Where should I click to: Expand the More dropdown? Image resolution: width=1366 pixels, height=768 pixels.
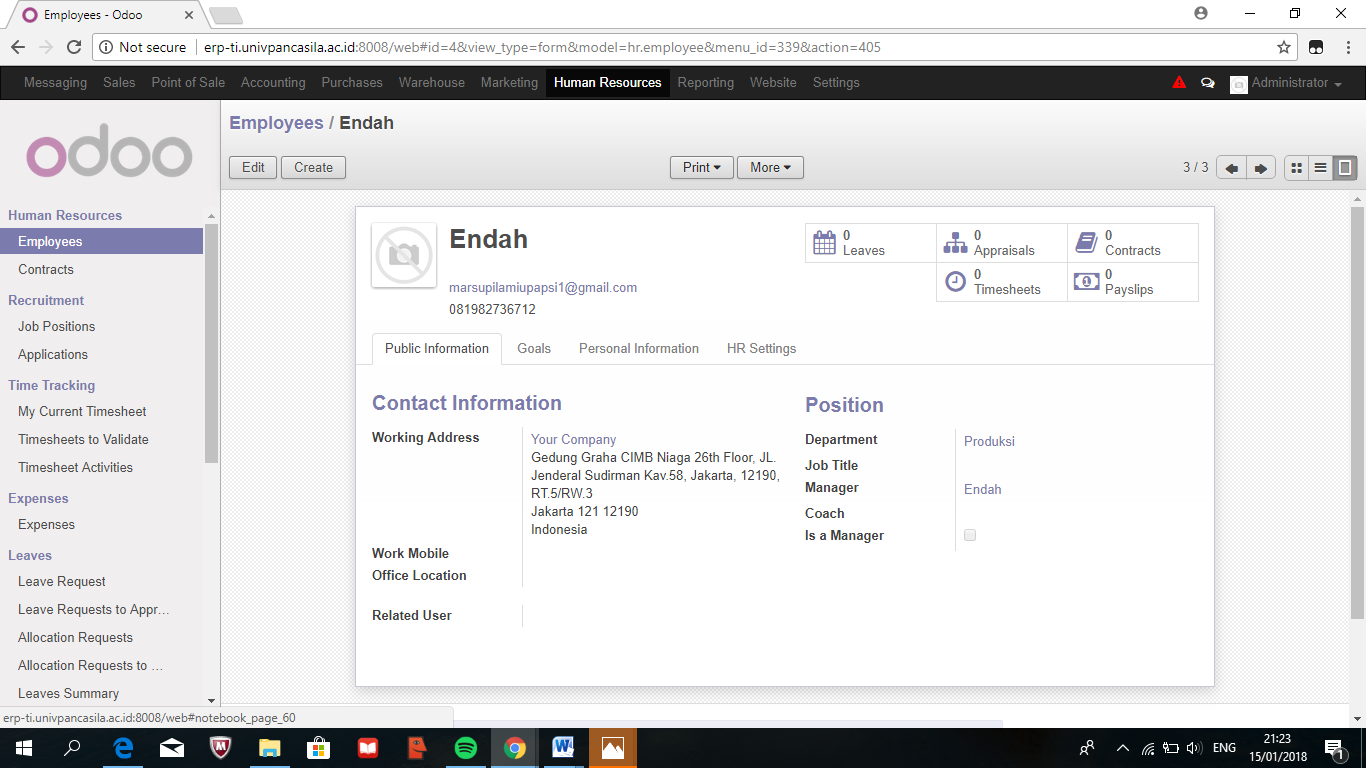click(x=770, y=168)
